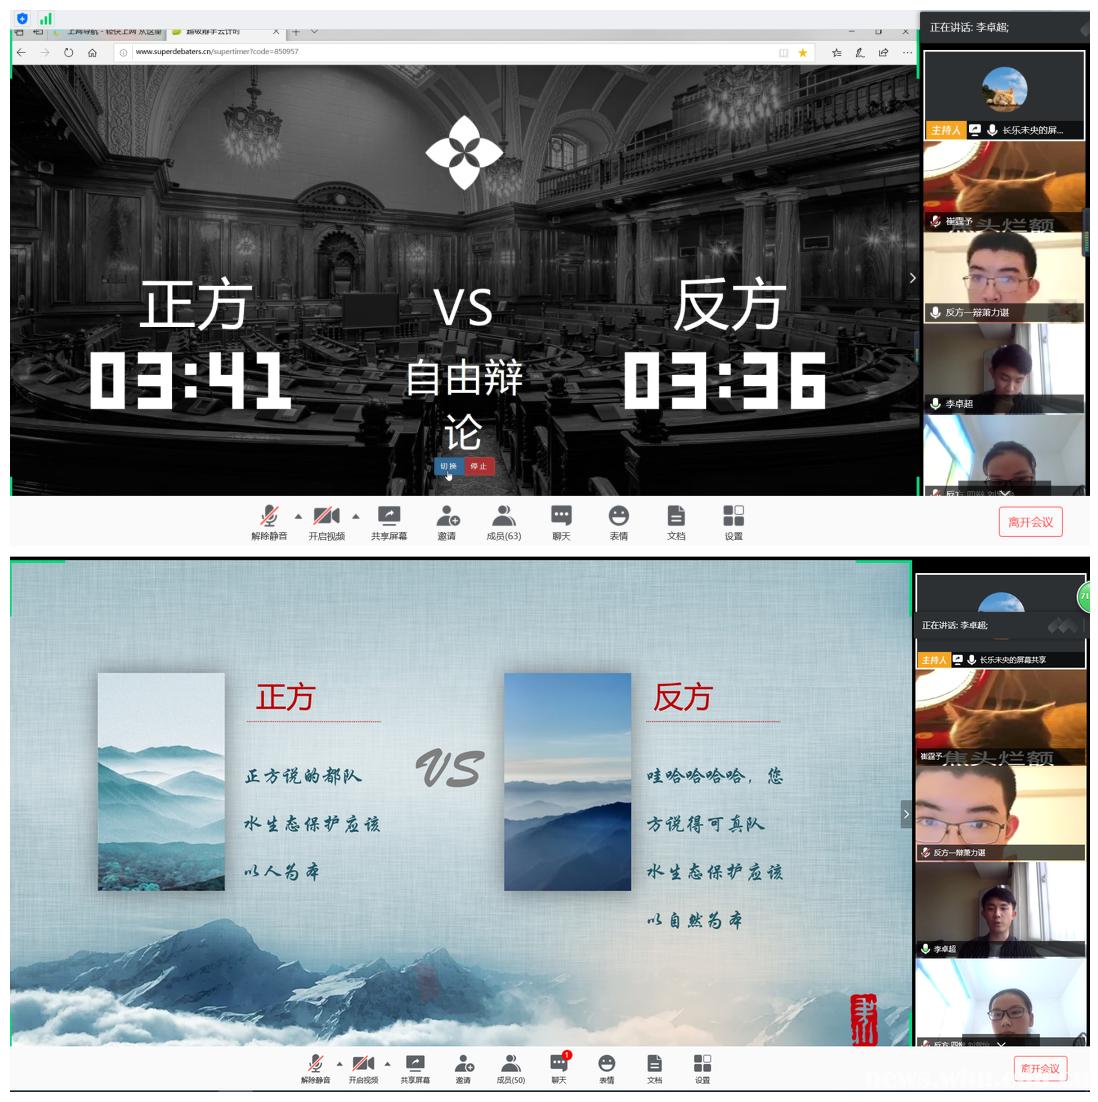Expand the arrow beside 解除静音 in the upper toolbar
Screen dimensions: 1098x1102
[x=298, y=517]
